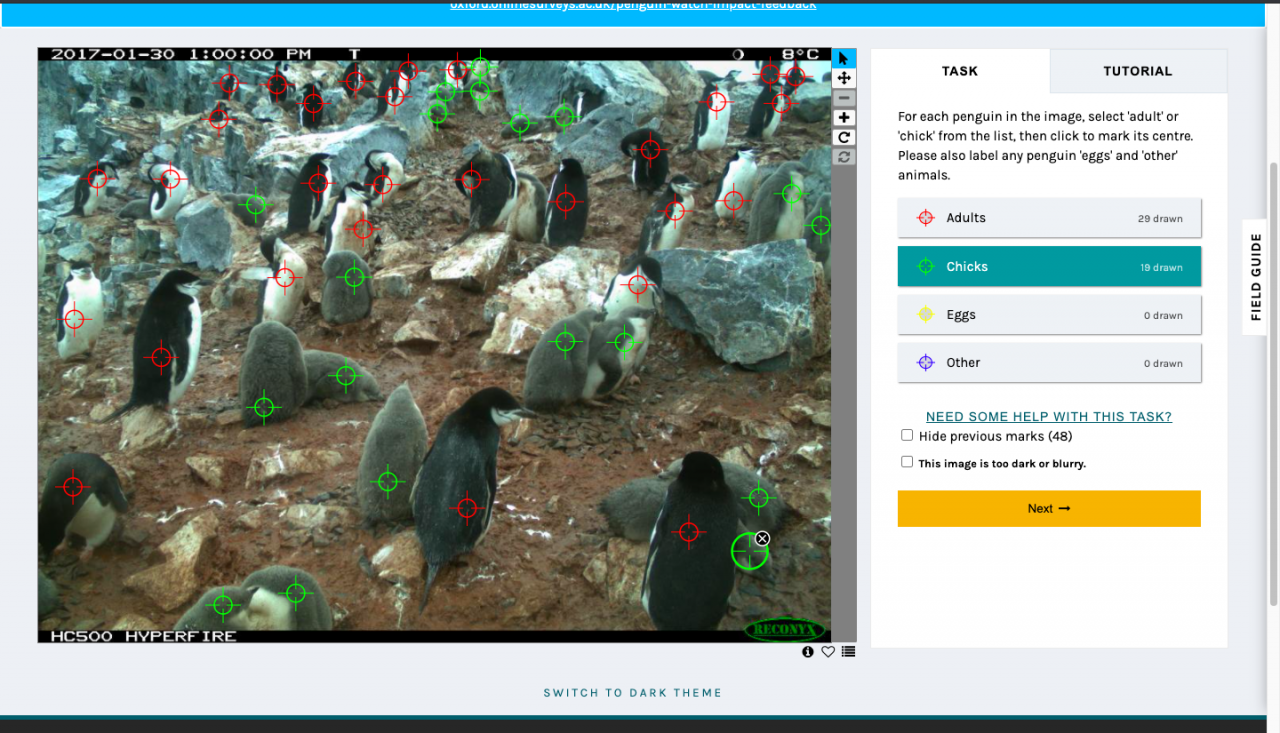Choose the Eggs marking tool

[1049, 315]
